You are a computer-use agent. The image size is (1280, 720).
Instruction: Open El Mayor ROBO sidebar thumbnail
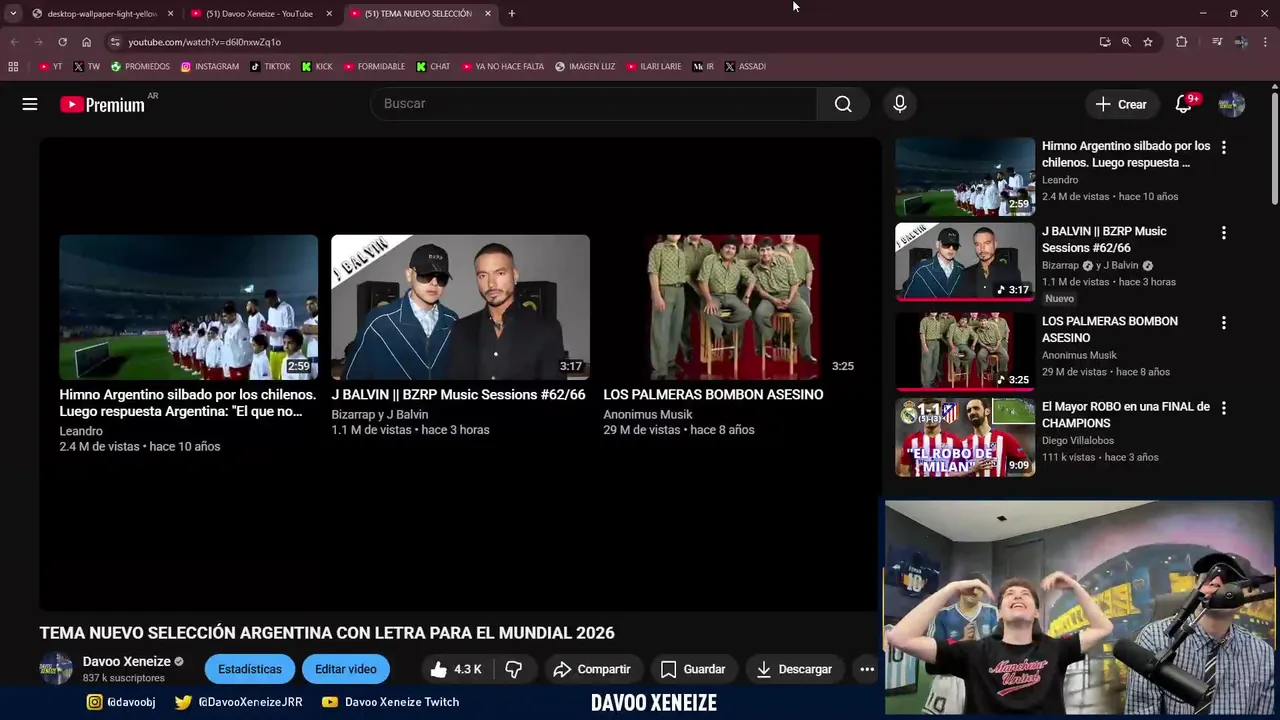coord(965,438)
